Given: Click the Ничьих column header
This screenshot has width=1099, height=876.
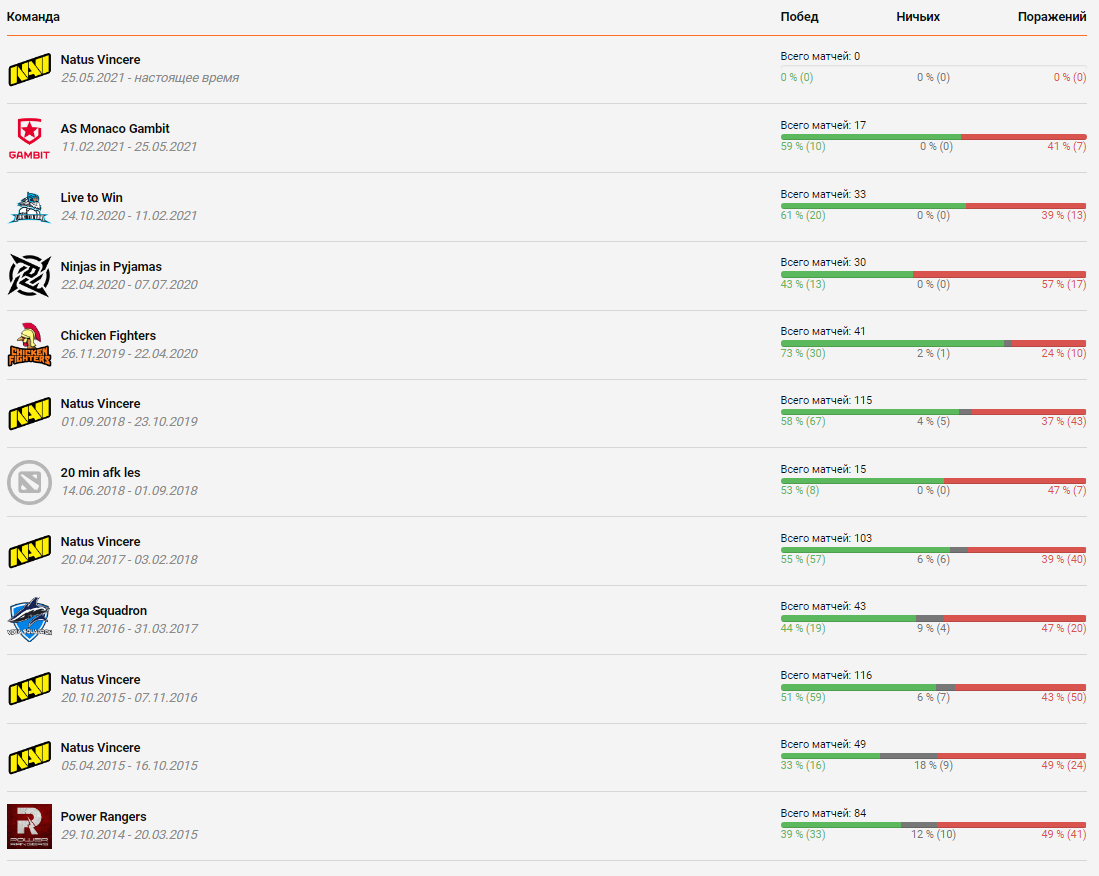Looking at the screenshot, I should coord(918,17).
